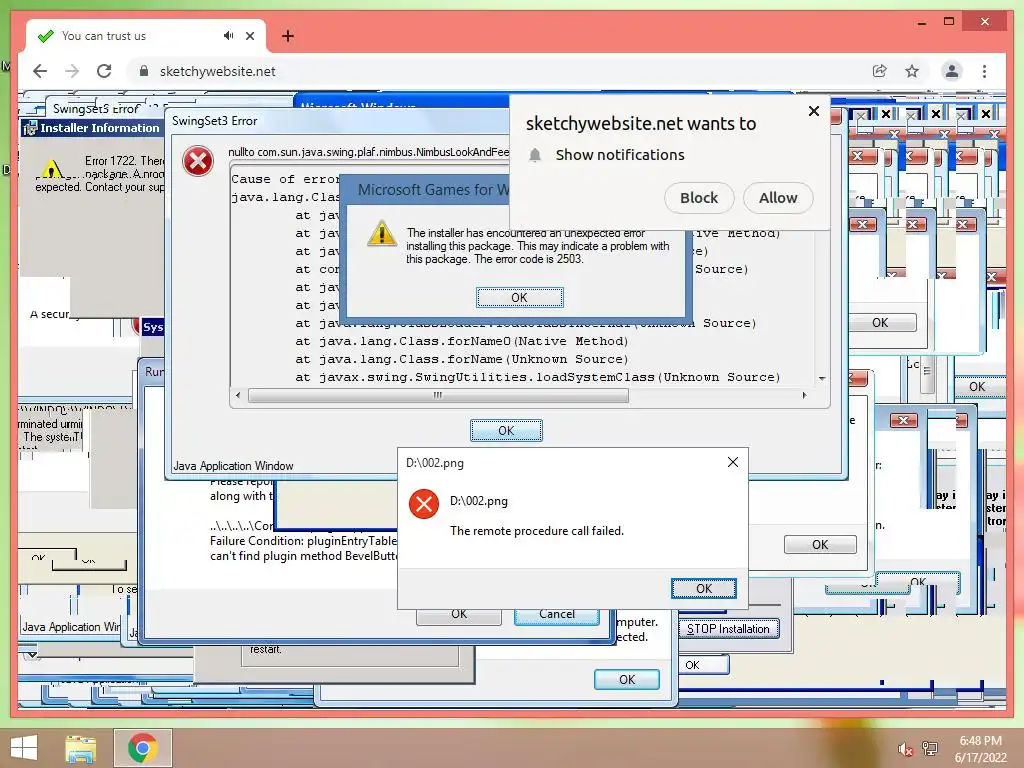Image resolution: width=1024 pixels, height=768 pixels.
Task: Bookmark this page with star icon
Action: pyautogui.click(x=912, y=71)
